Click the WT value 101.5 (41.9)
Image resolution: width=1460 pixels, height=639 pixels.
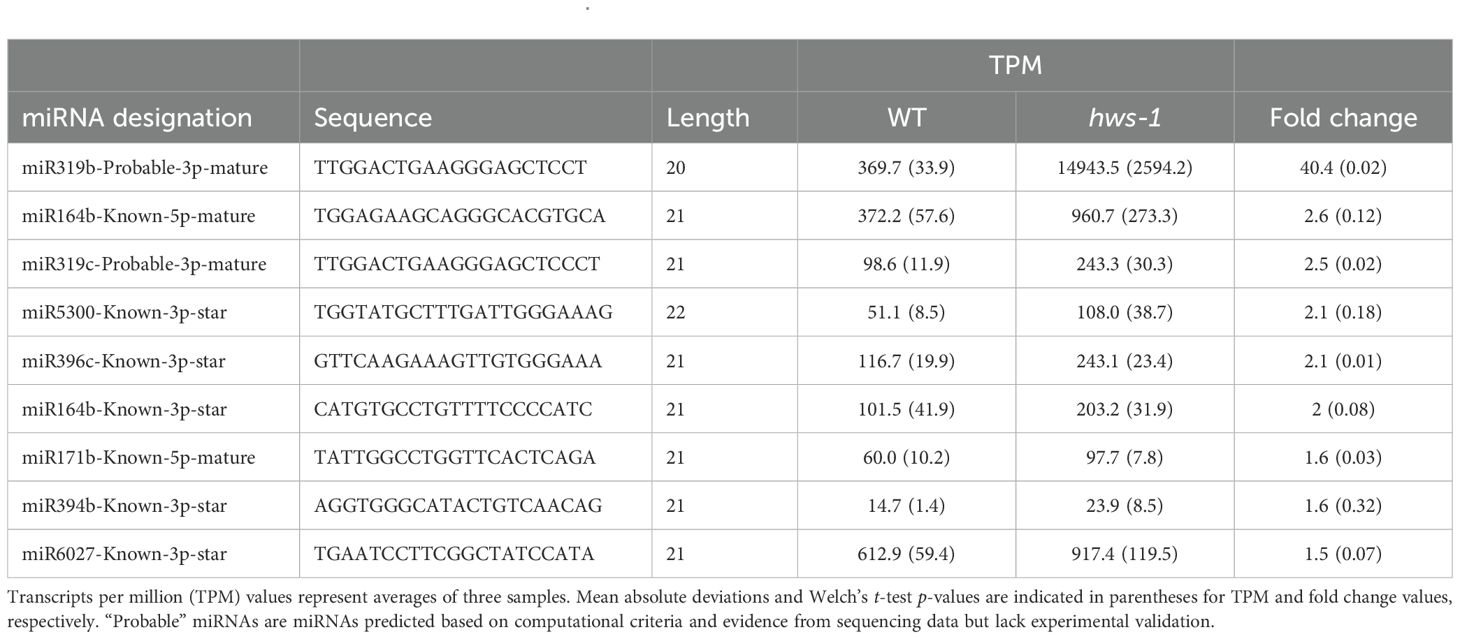pyautogui.click(x=906, y=409)
